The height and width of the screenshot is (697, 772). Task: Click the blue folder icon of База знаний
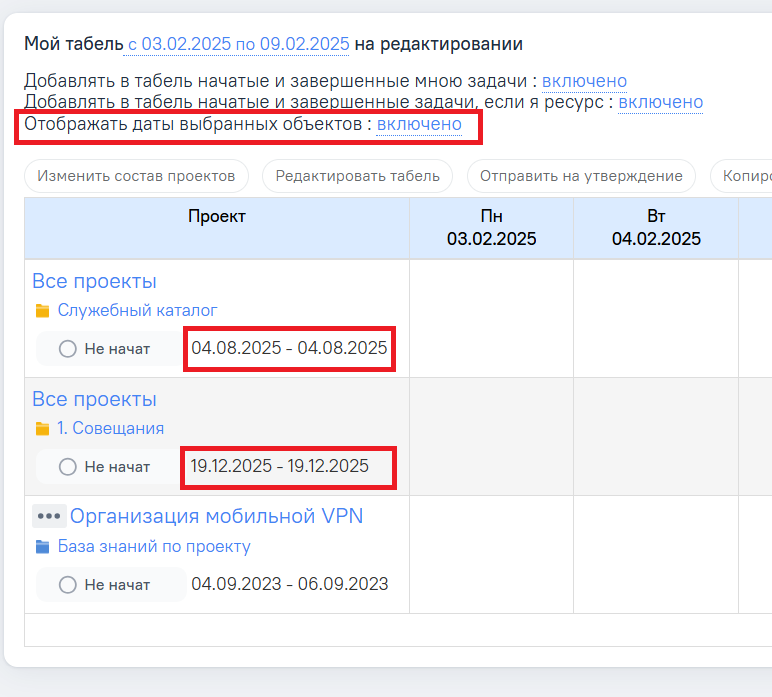pyautogui.click(x=42, y=547)
